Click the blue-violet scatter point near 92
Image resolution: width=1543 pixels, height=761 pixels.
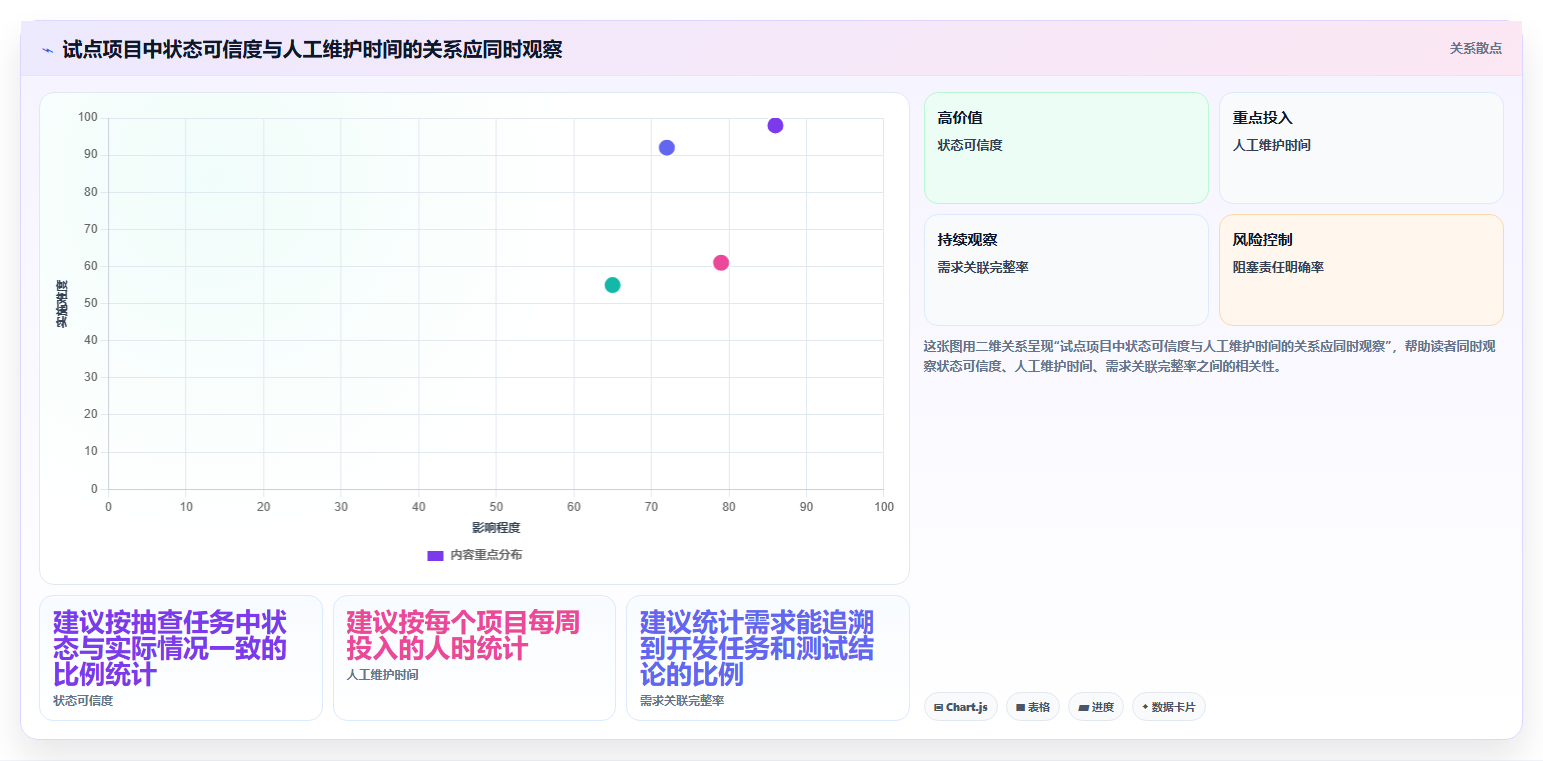(x=667, y=148)
